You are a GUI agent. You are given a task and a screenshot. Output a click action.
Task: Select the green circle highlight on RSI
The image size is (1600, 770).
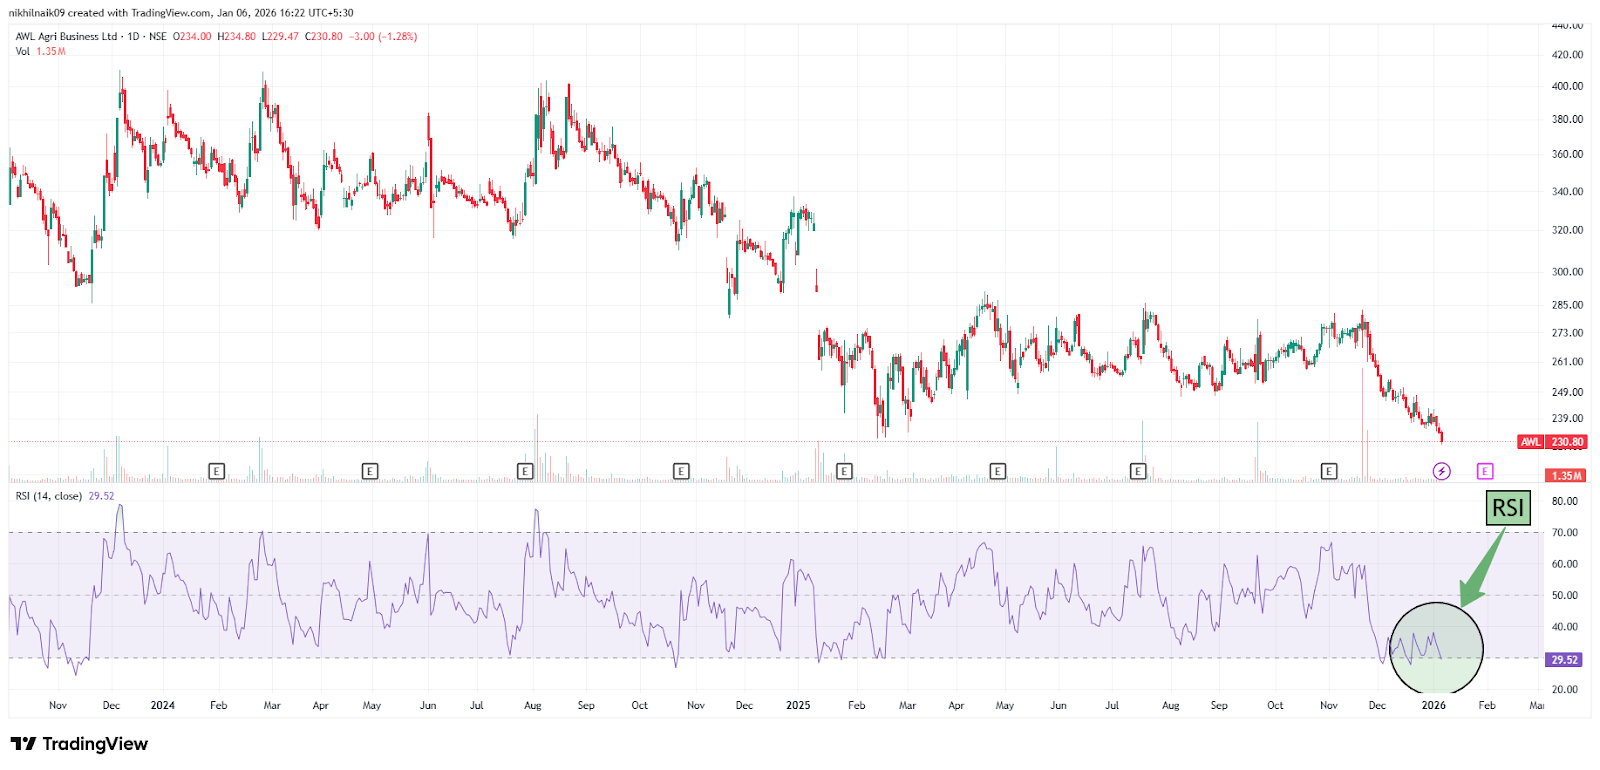click(1436, 648)
